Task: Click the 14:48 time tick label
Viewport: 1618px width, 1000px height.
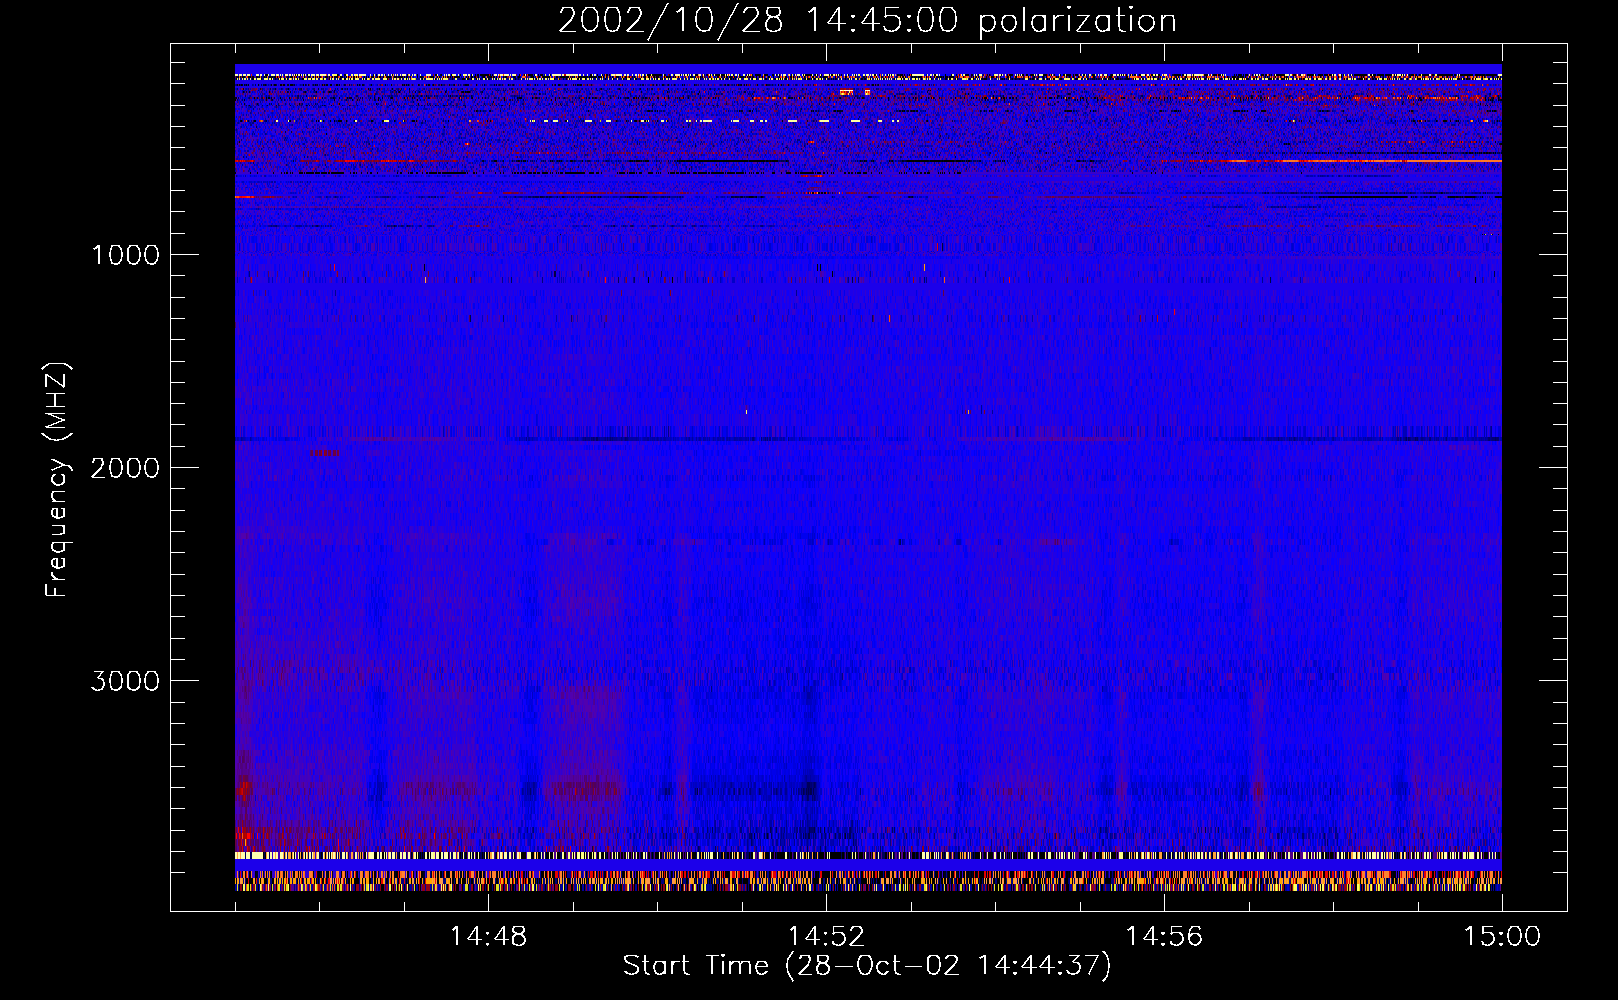Action: 488,937
